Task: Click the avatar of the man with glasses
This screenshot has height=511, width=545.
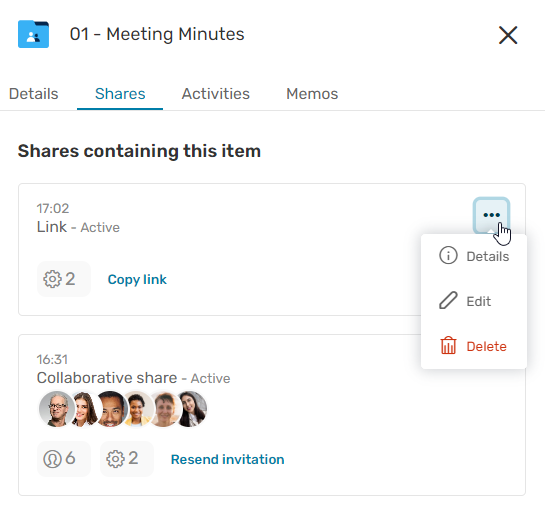Action: pyautogui.click(x=57, y=409)
